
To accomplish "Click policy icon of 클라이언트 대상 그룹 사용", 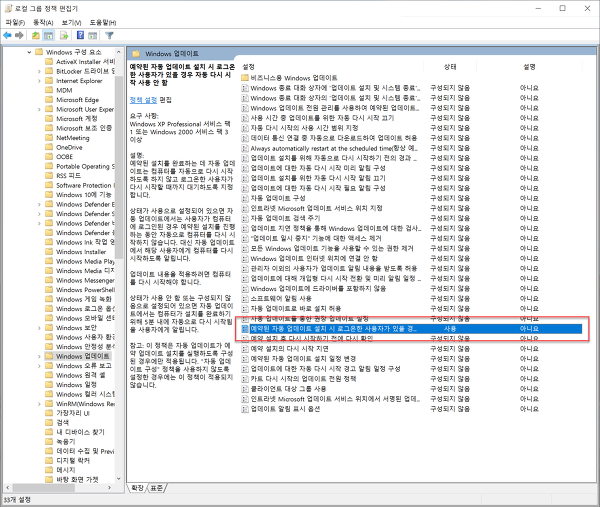I will (x=245, y=389).
